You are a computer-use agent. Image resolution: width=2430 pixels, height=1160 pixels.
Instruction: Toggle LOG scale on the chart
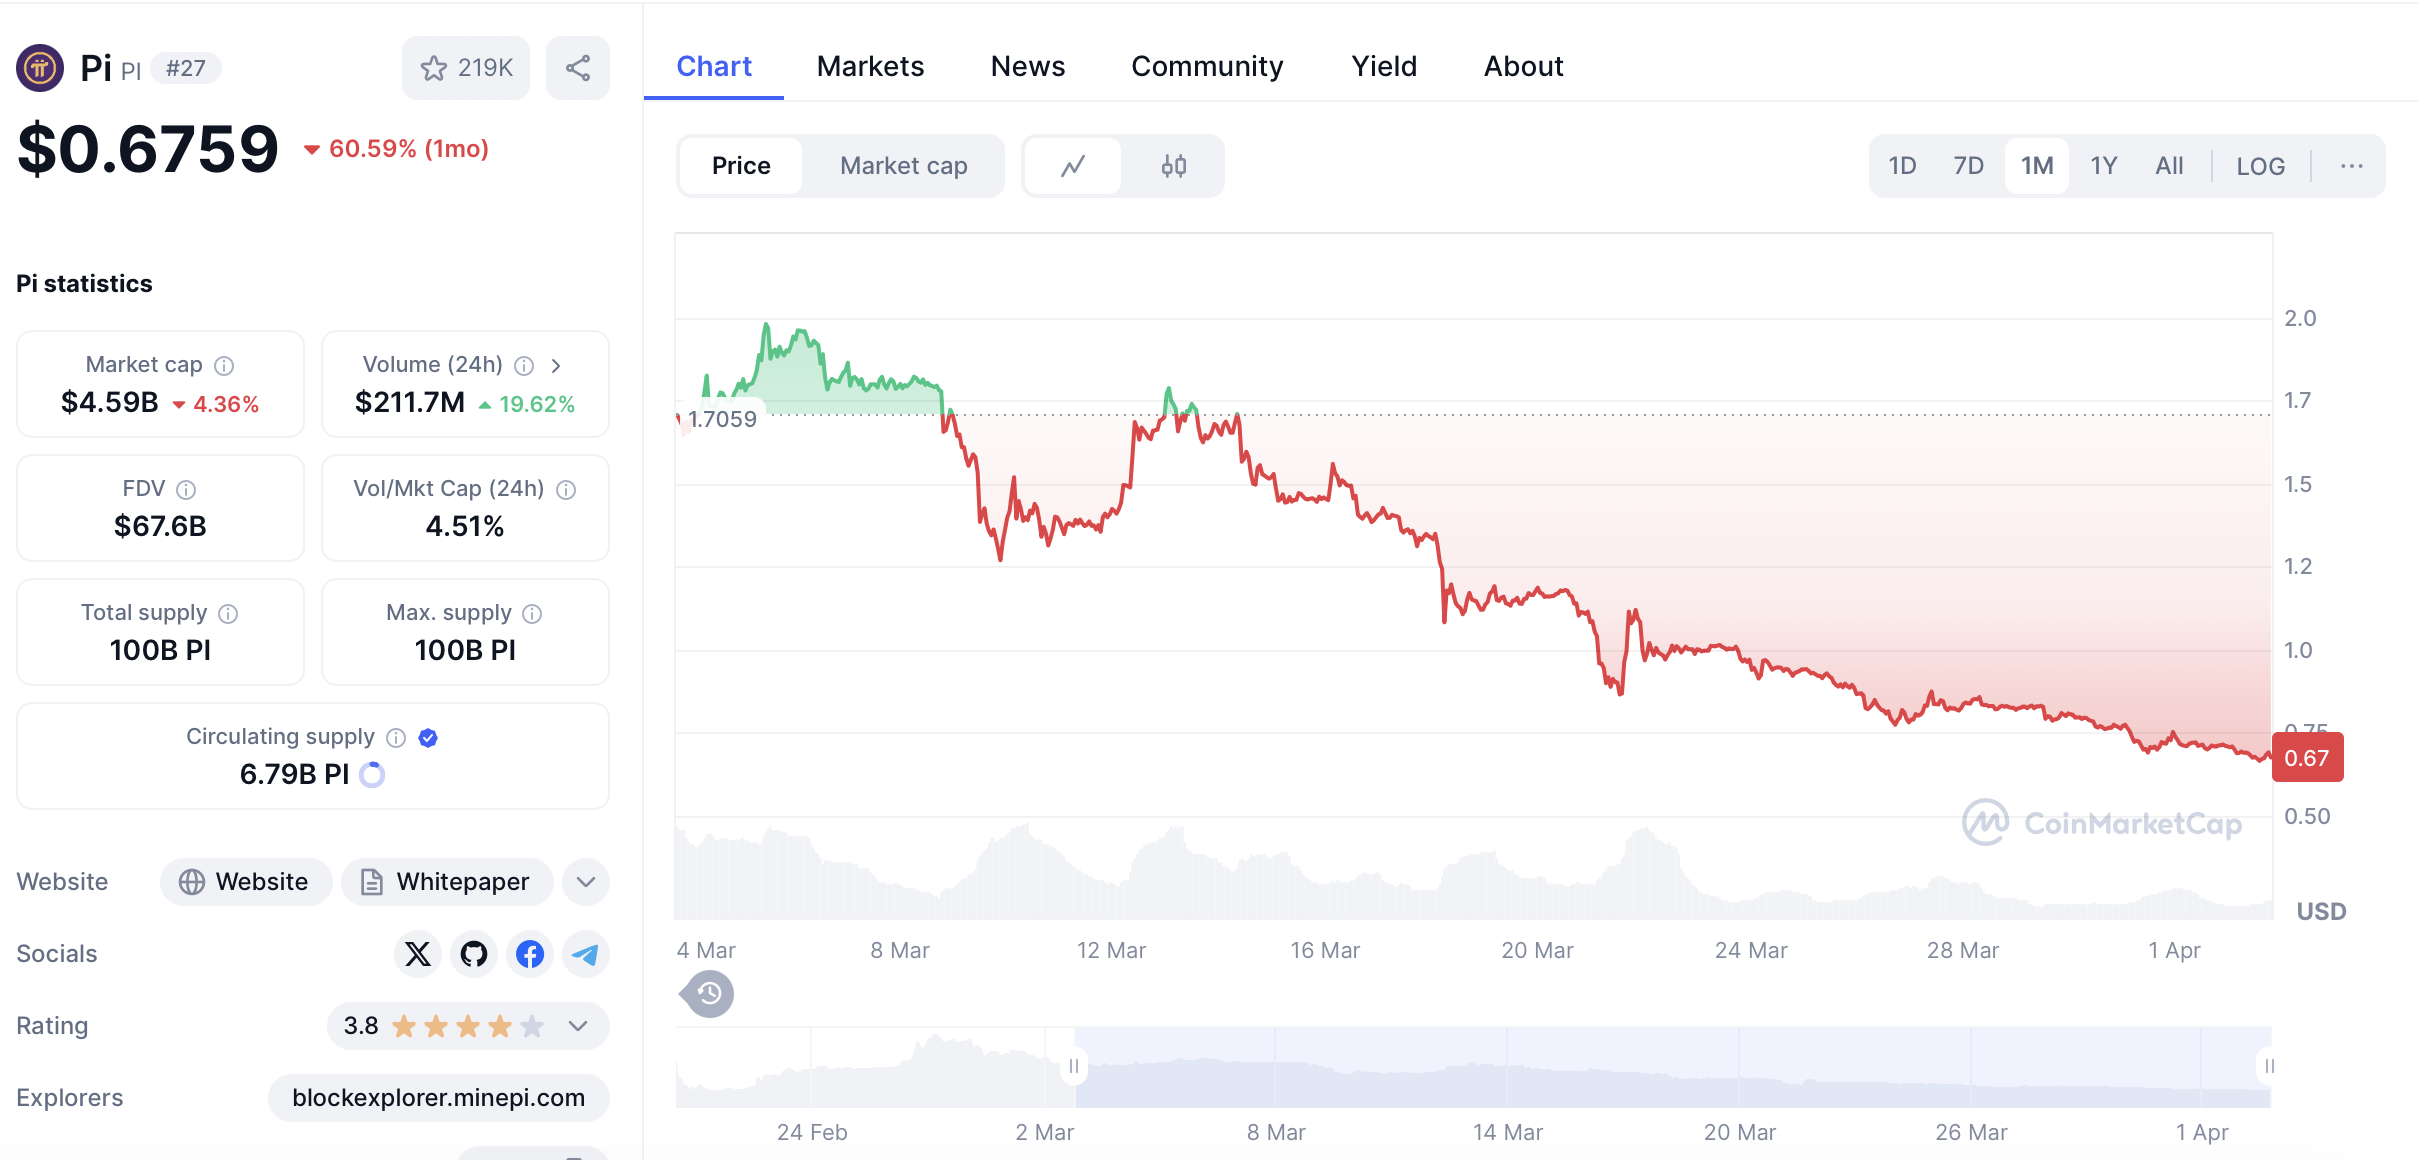[2260, 166]
